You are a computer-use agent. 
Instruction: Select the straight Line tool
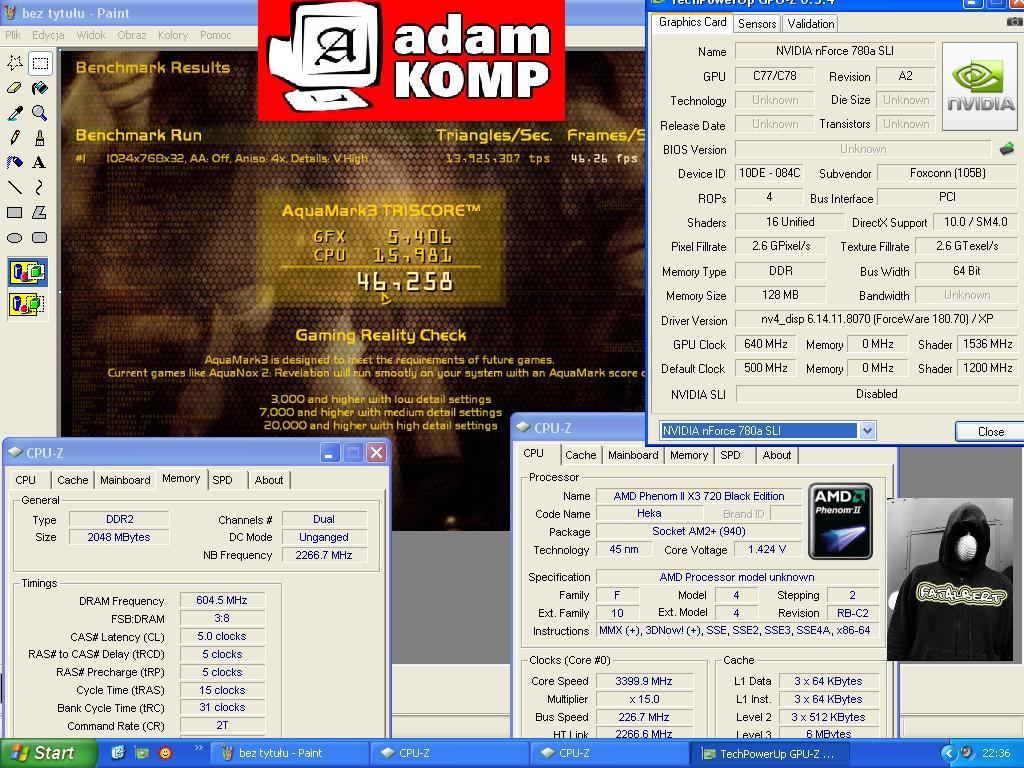point(14,187)
